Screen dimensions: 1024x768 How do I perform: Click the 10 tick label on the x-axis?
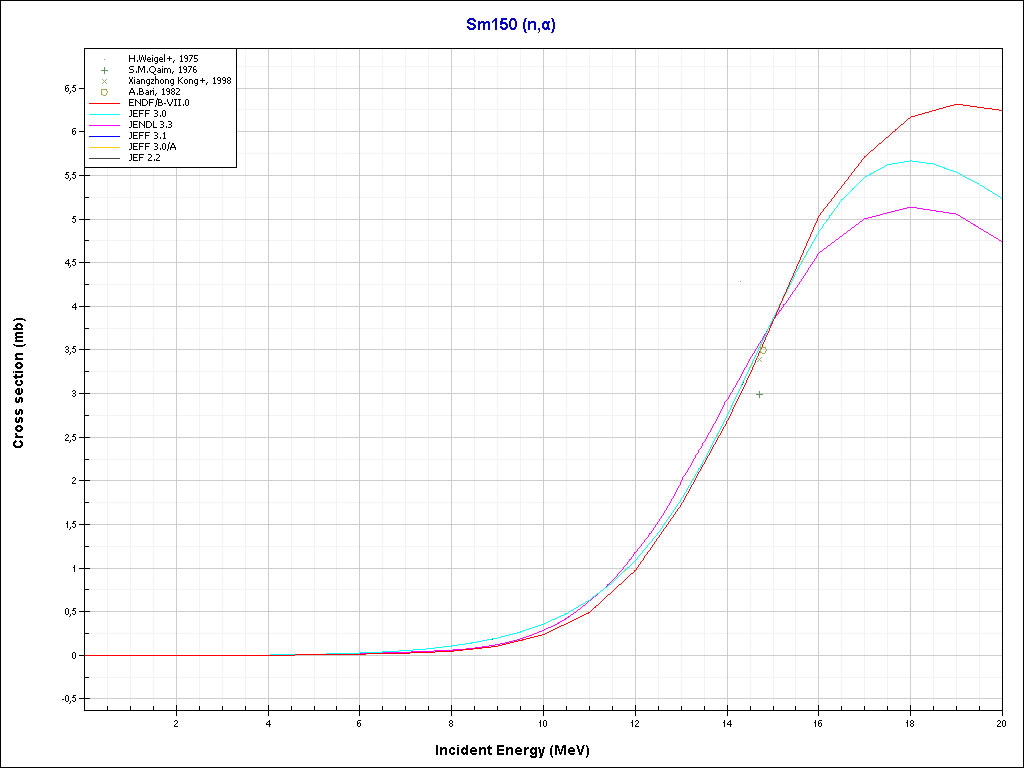point(543,723)
